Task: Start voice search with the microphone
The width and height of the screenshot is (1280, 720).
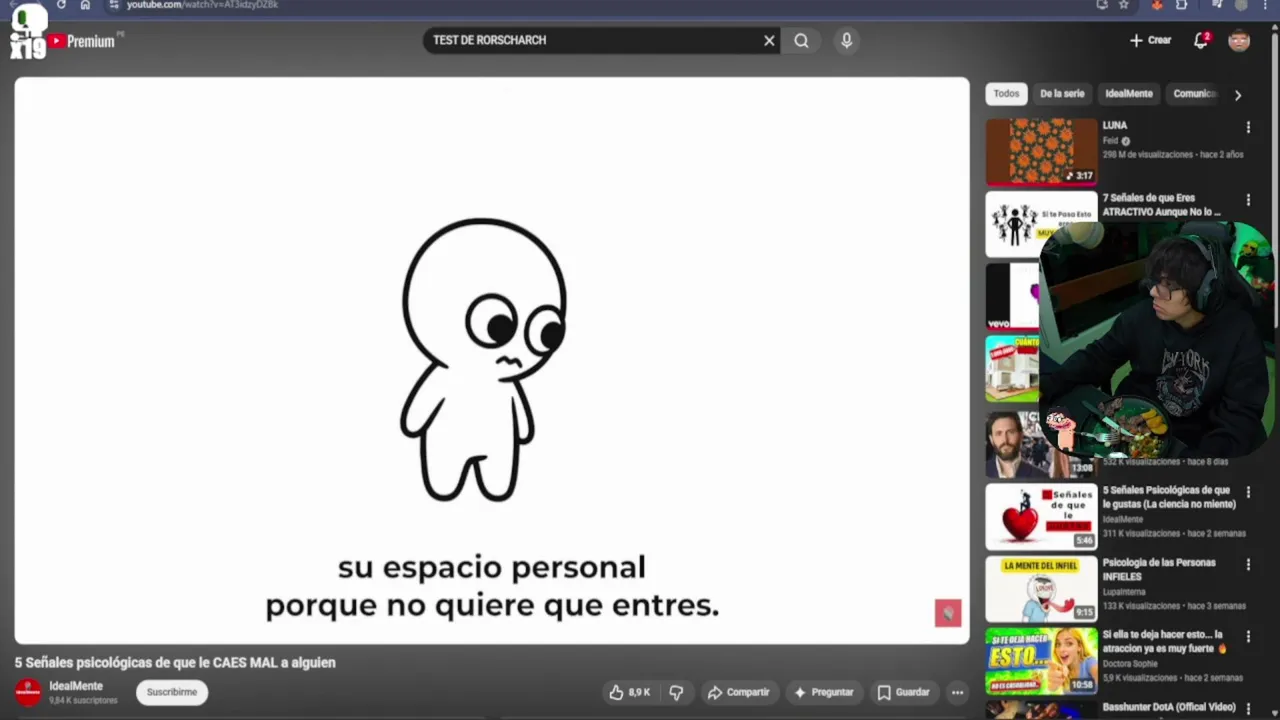Action: [x=846, y=41]
